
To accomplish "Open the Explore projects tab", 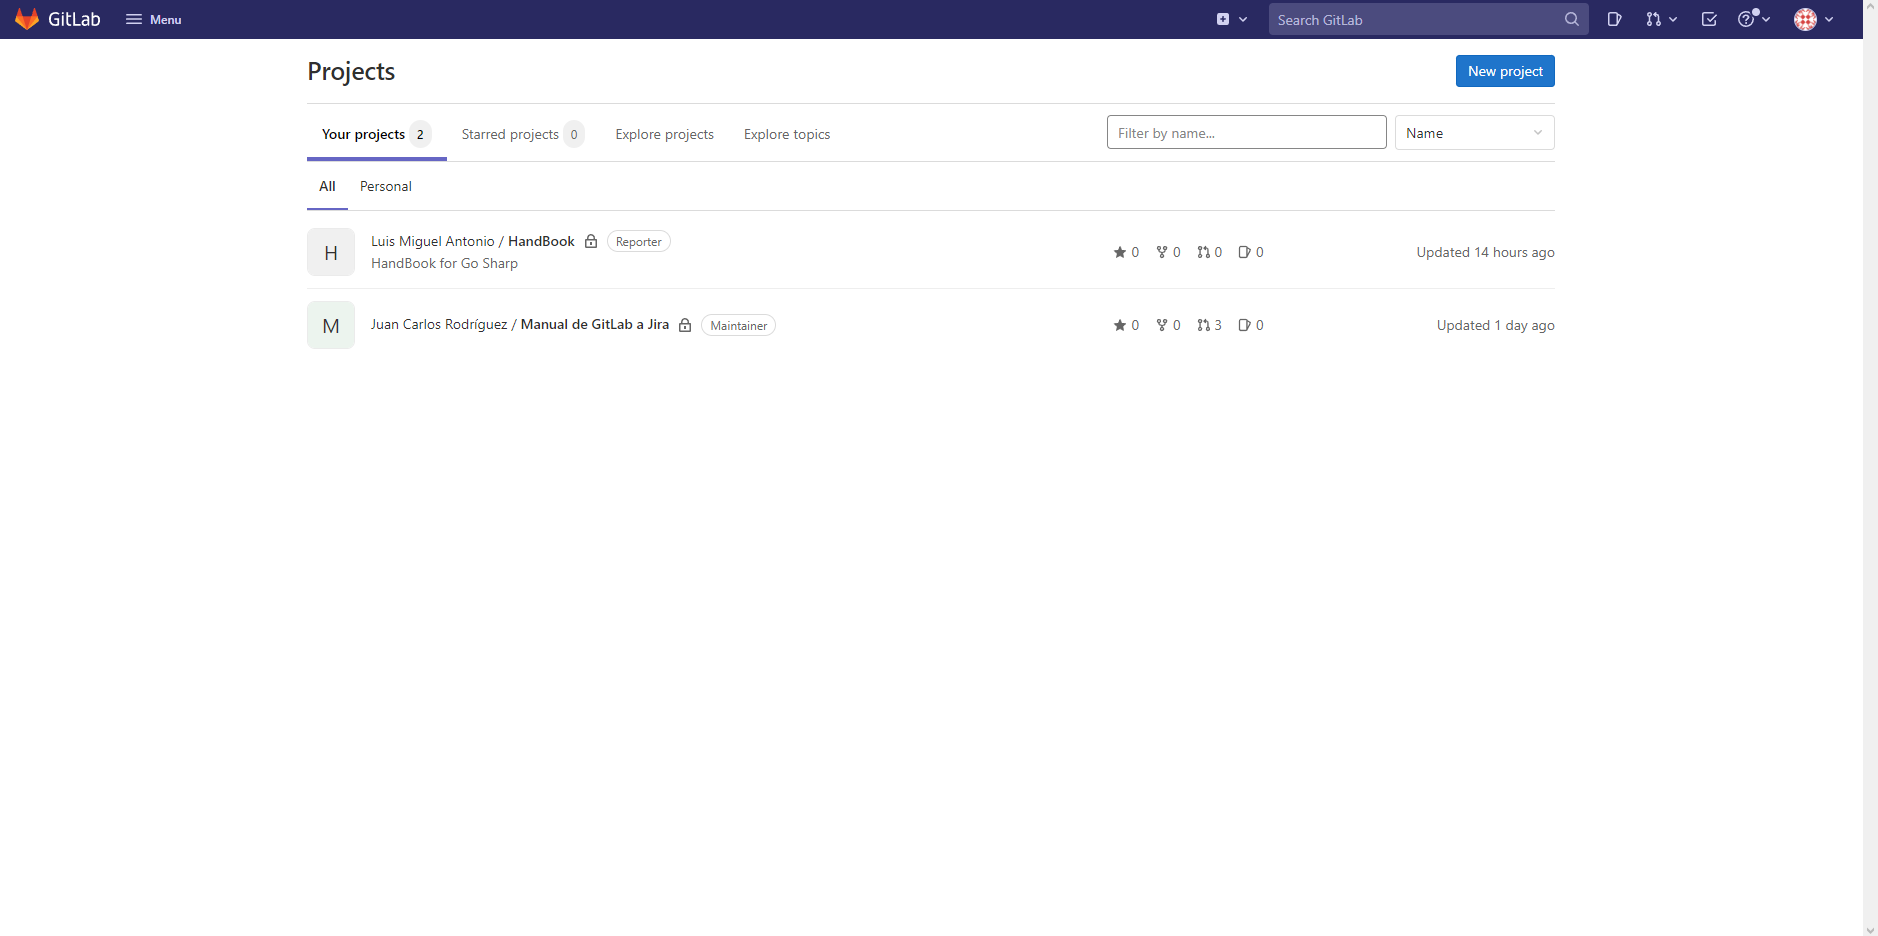I will click(664, 134).
